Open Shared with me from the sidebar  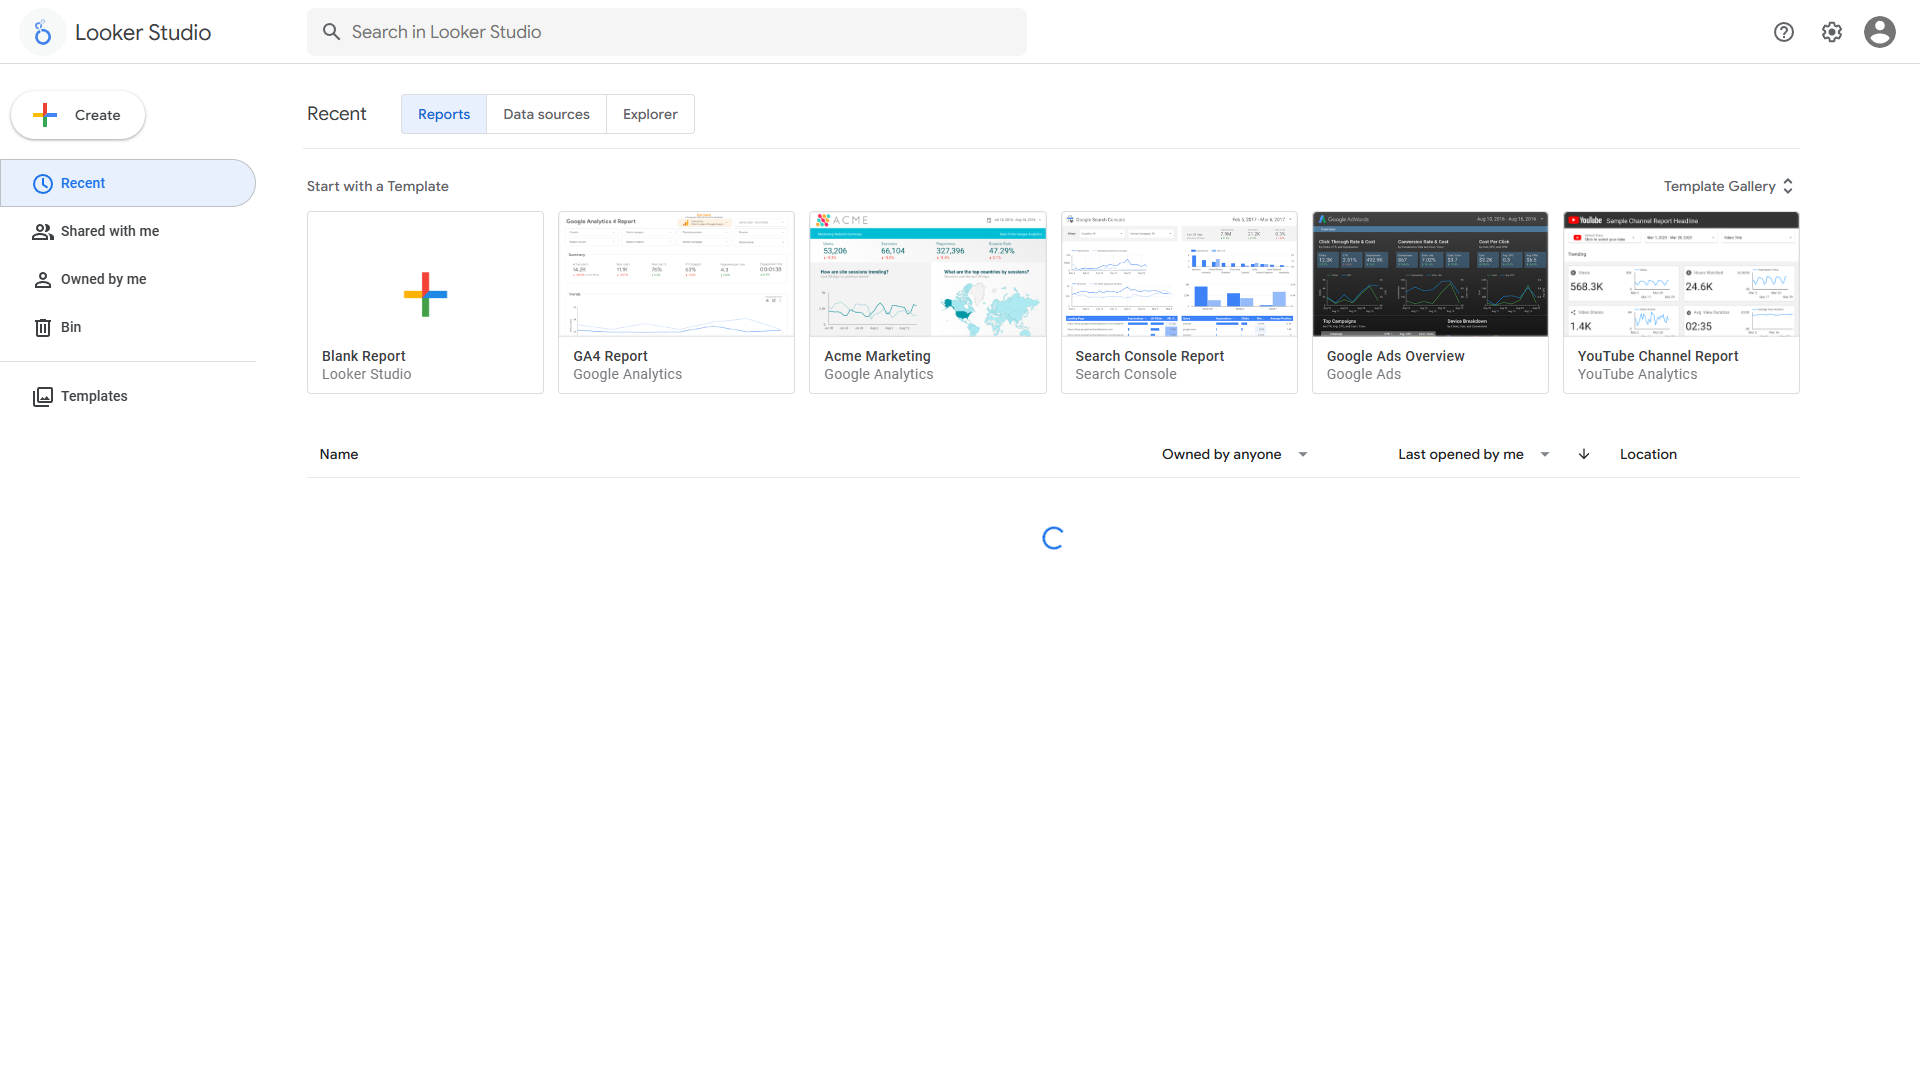click(110, 231)
